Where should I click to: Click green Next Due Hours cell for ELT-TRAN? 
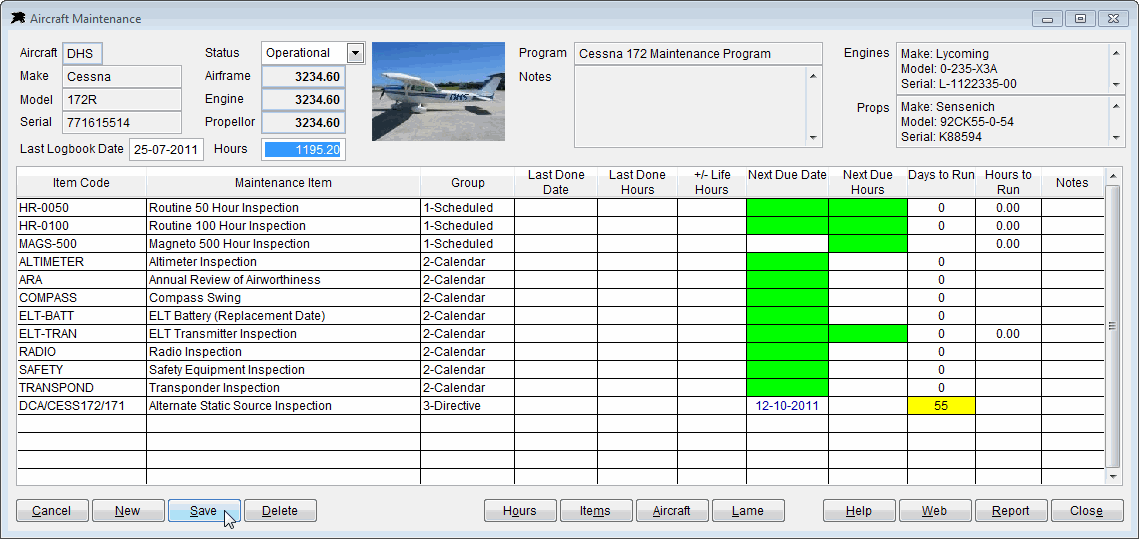(x=868, y=334)
